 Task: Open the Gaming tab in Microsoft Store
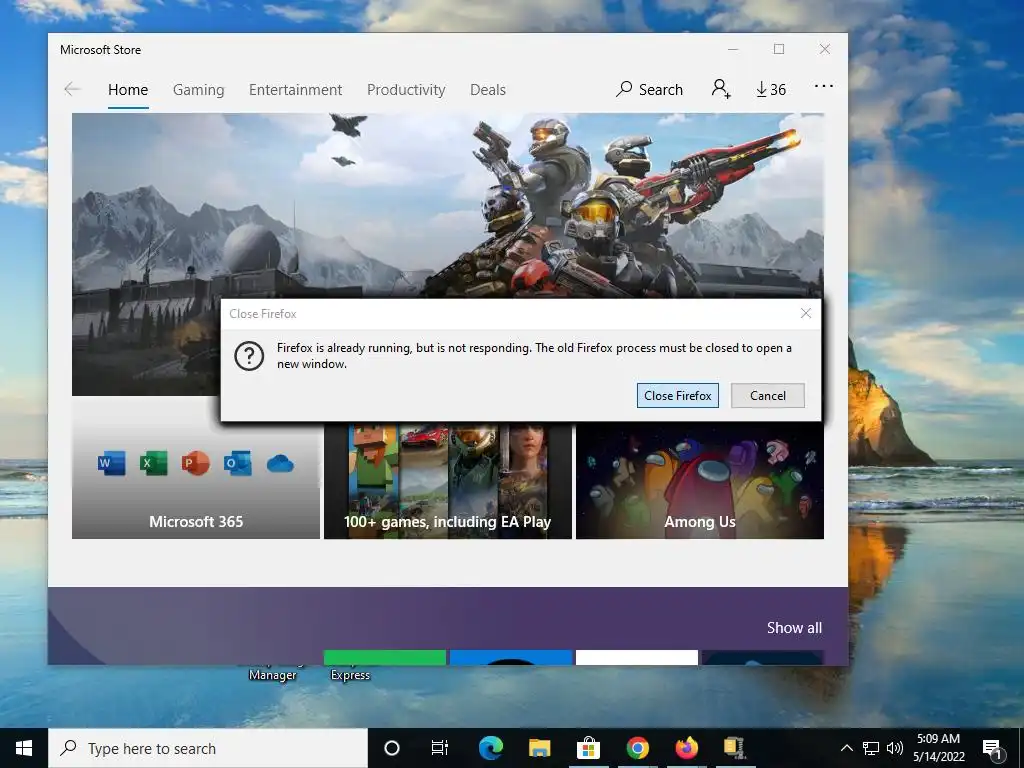coord(199,89)
